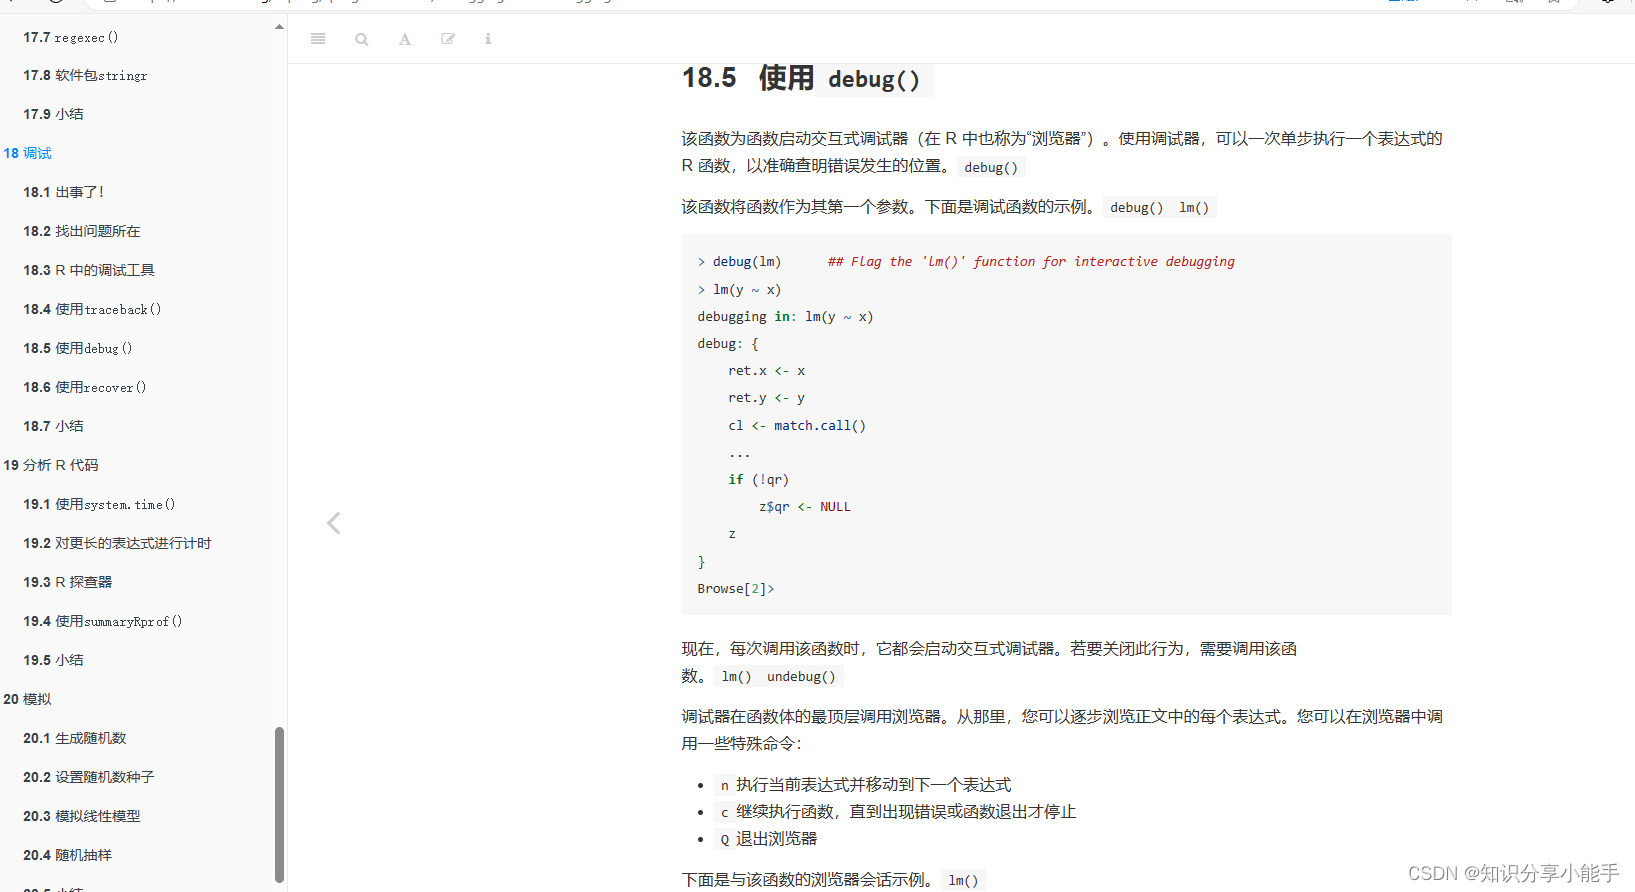Open section 19.5 小结
This screenshot has height=892, width=1635.
point(53,660)
